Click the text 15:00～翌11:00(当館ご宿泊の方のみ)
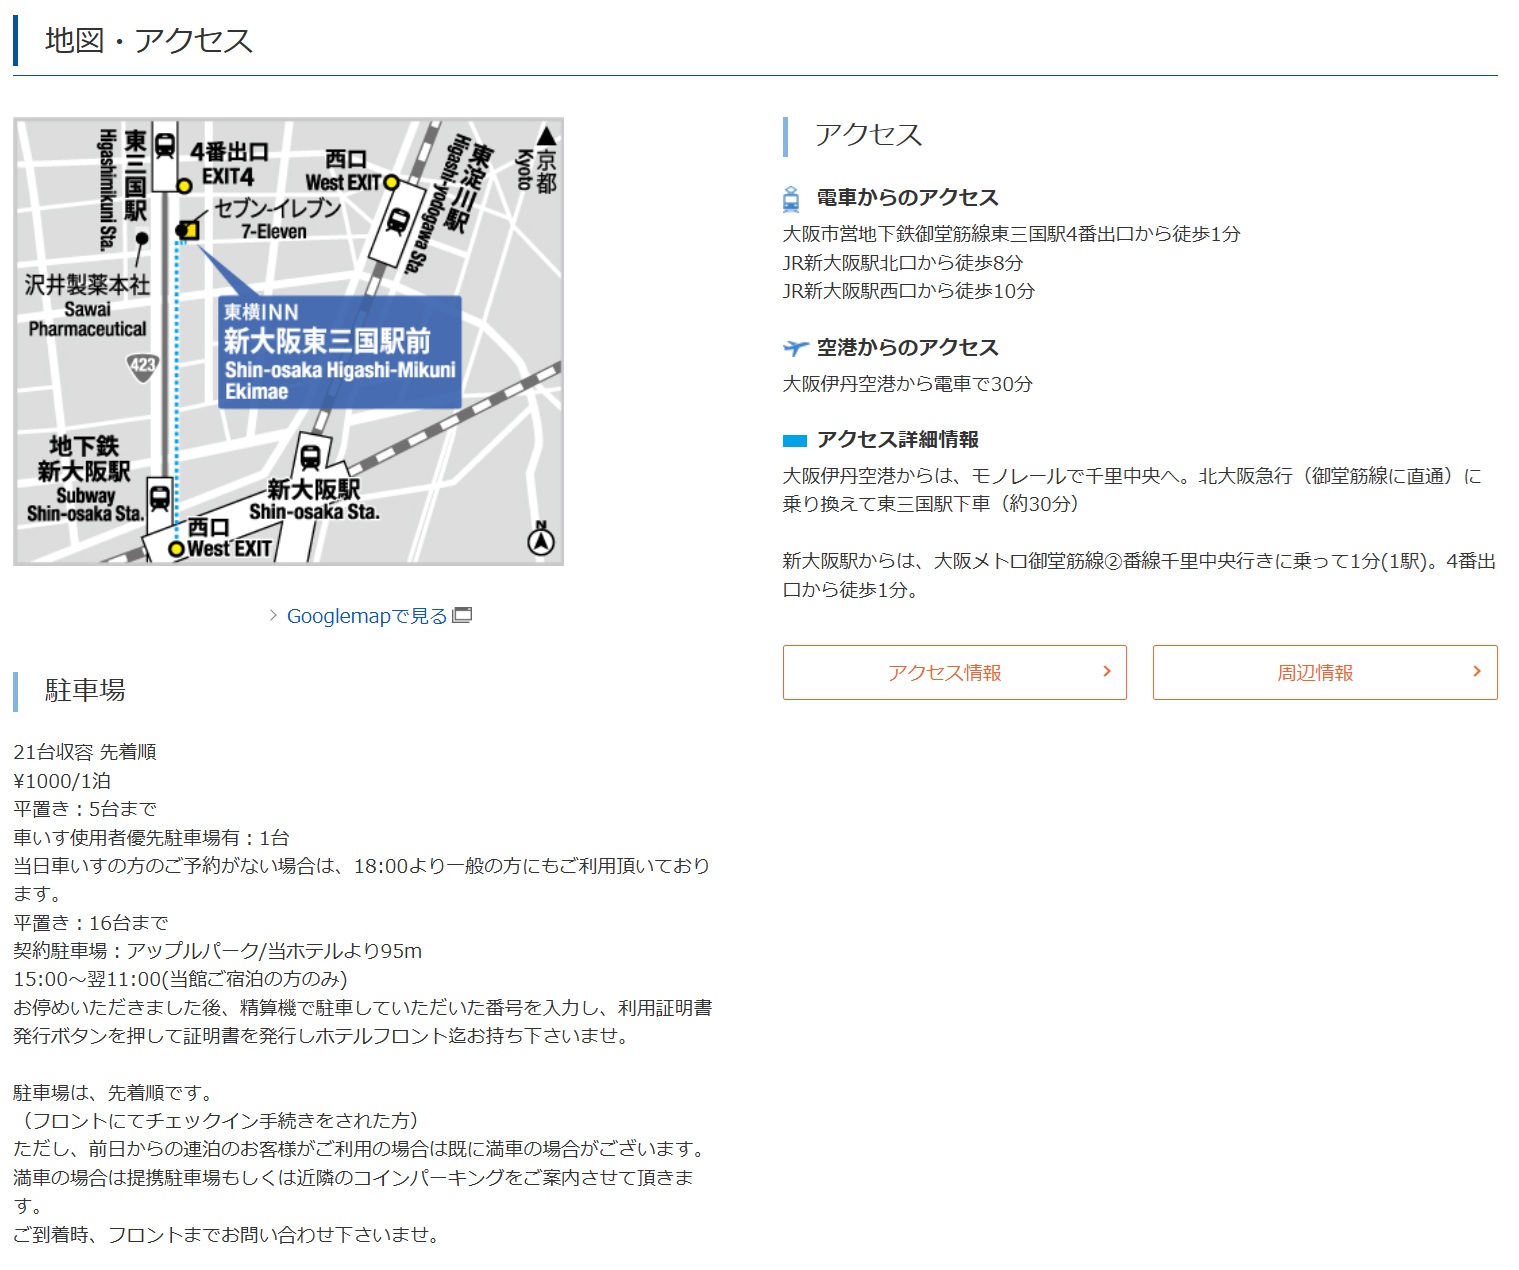The height and width of the screenshot is (1270, 1519). click(x=181, y=979)
